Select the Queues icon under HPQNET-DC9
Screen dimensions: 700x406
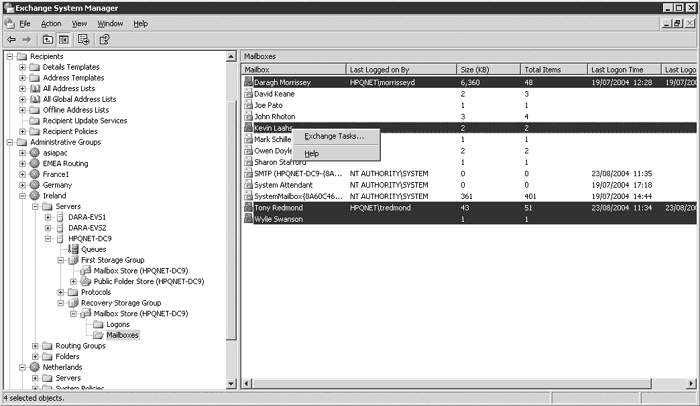click(x=72, y=250)
